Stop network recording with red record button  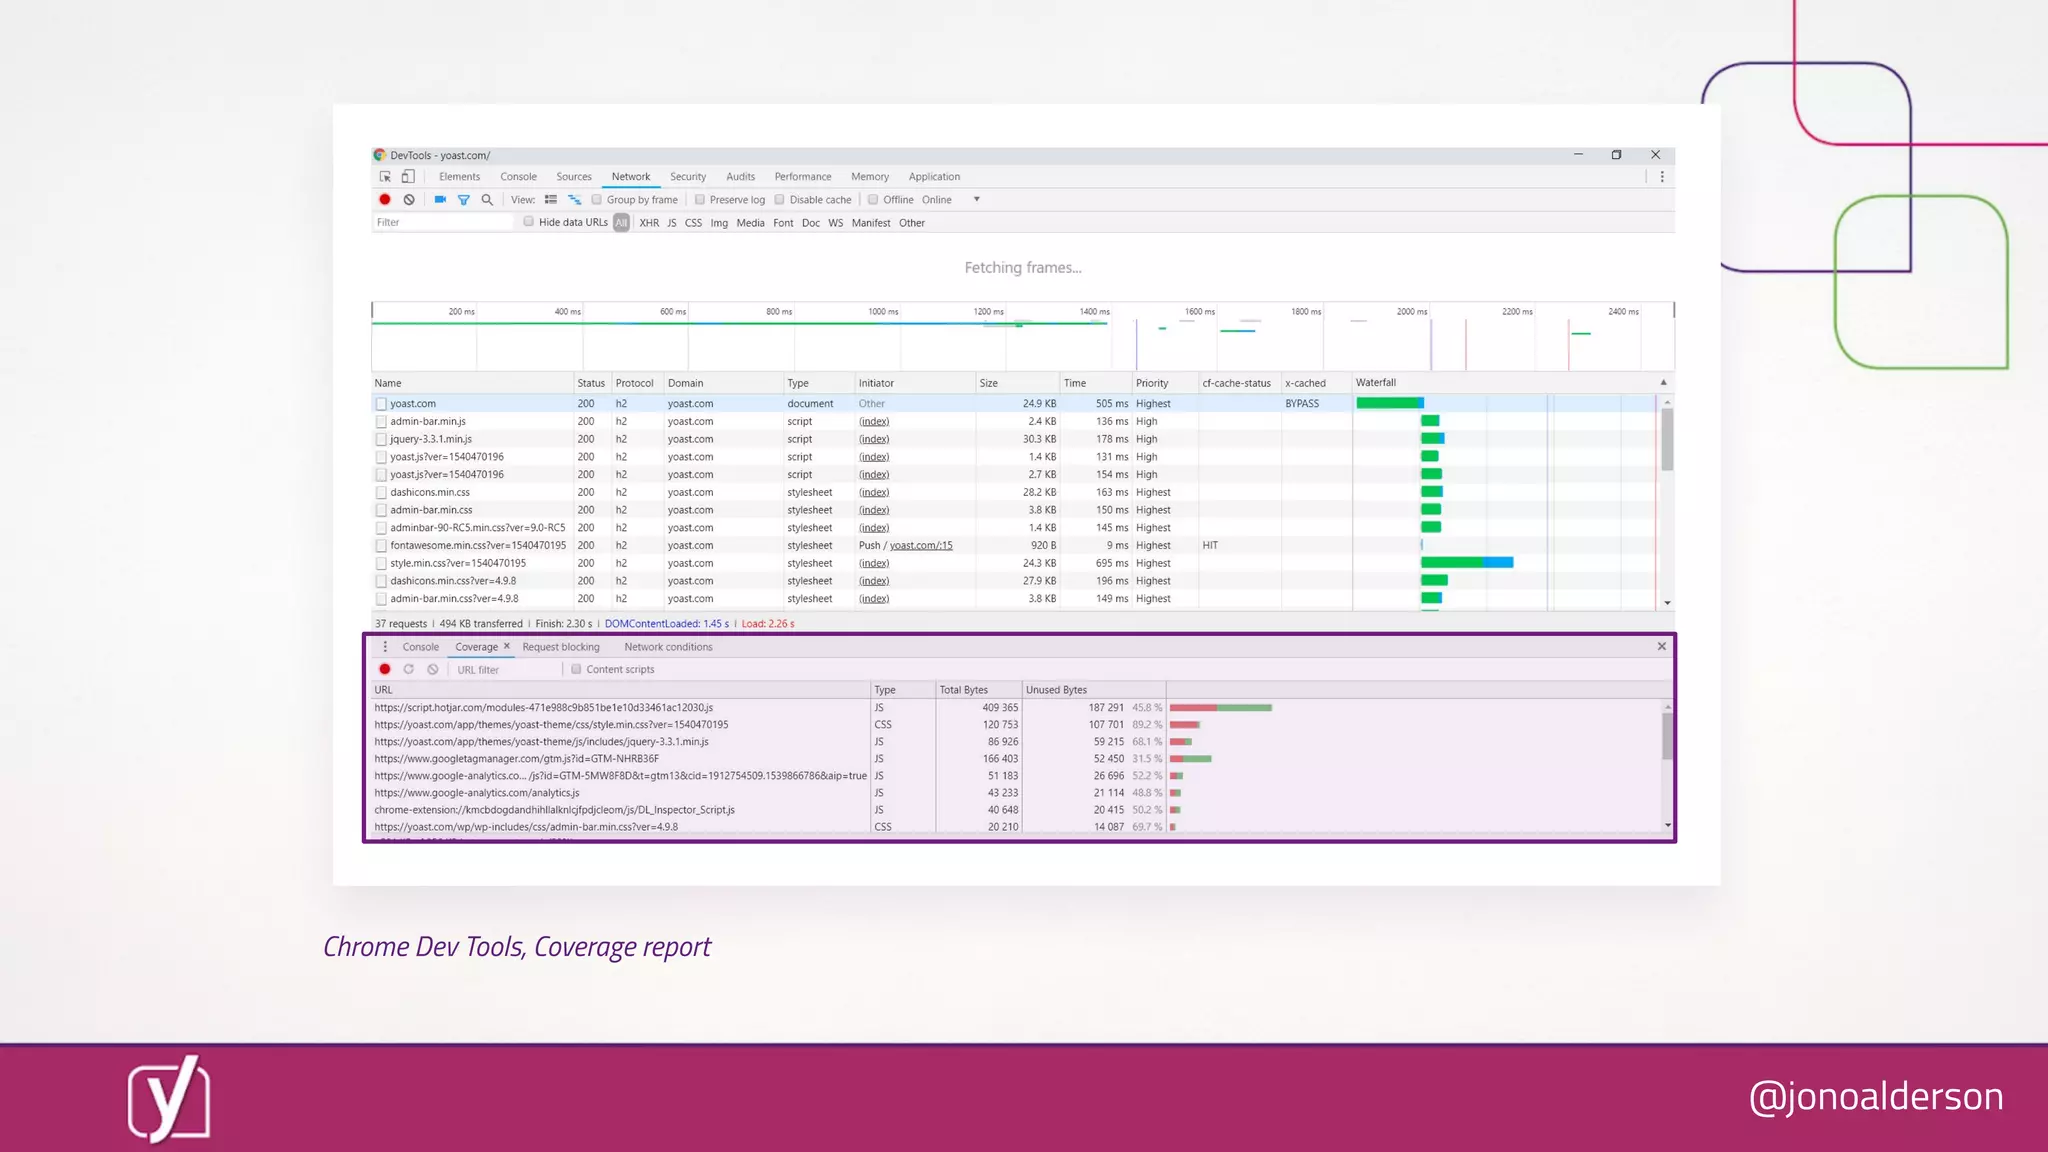click(385, 200)
